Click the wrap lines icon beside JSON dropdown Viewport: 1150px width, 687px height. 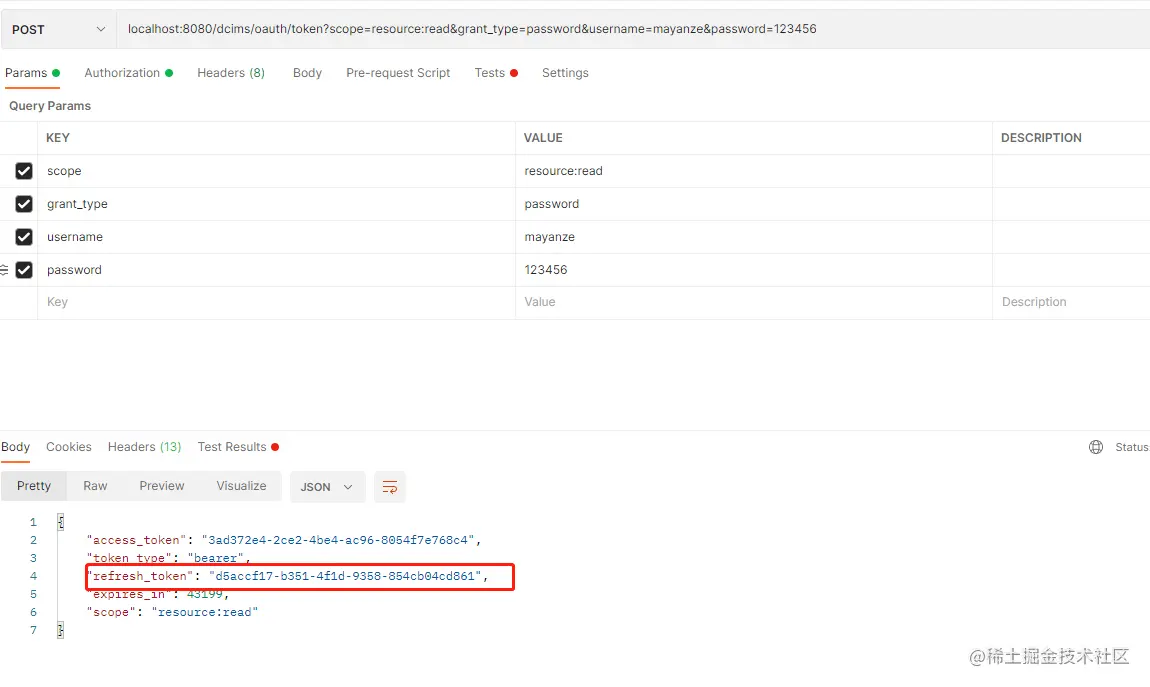tap(390, 487)
